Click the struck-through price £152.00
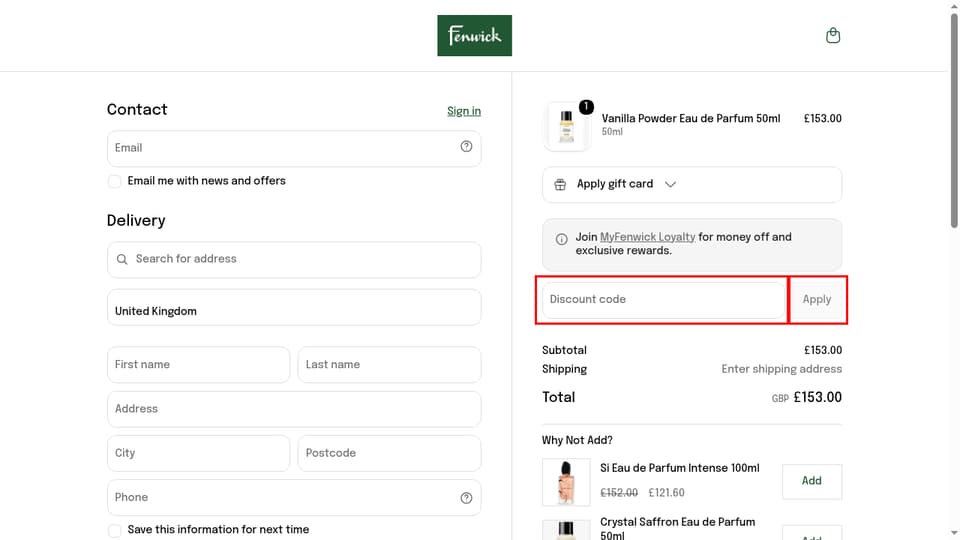The height and width of the screenshot is (540, 960). tap(619, 493)
